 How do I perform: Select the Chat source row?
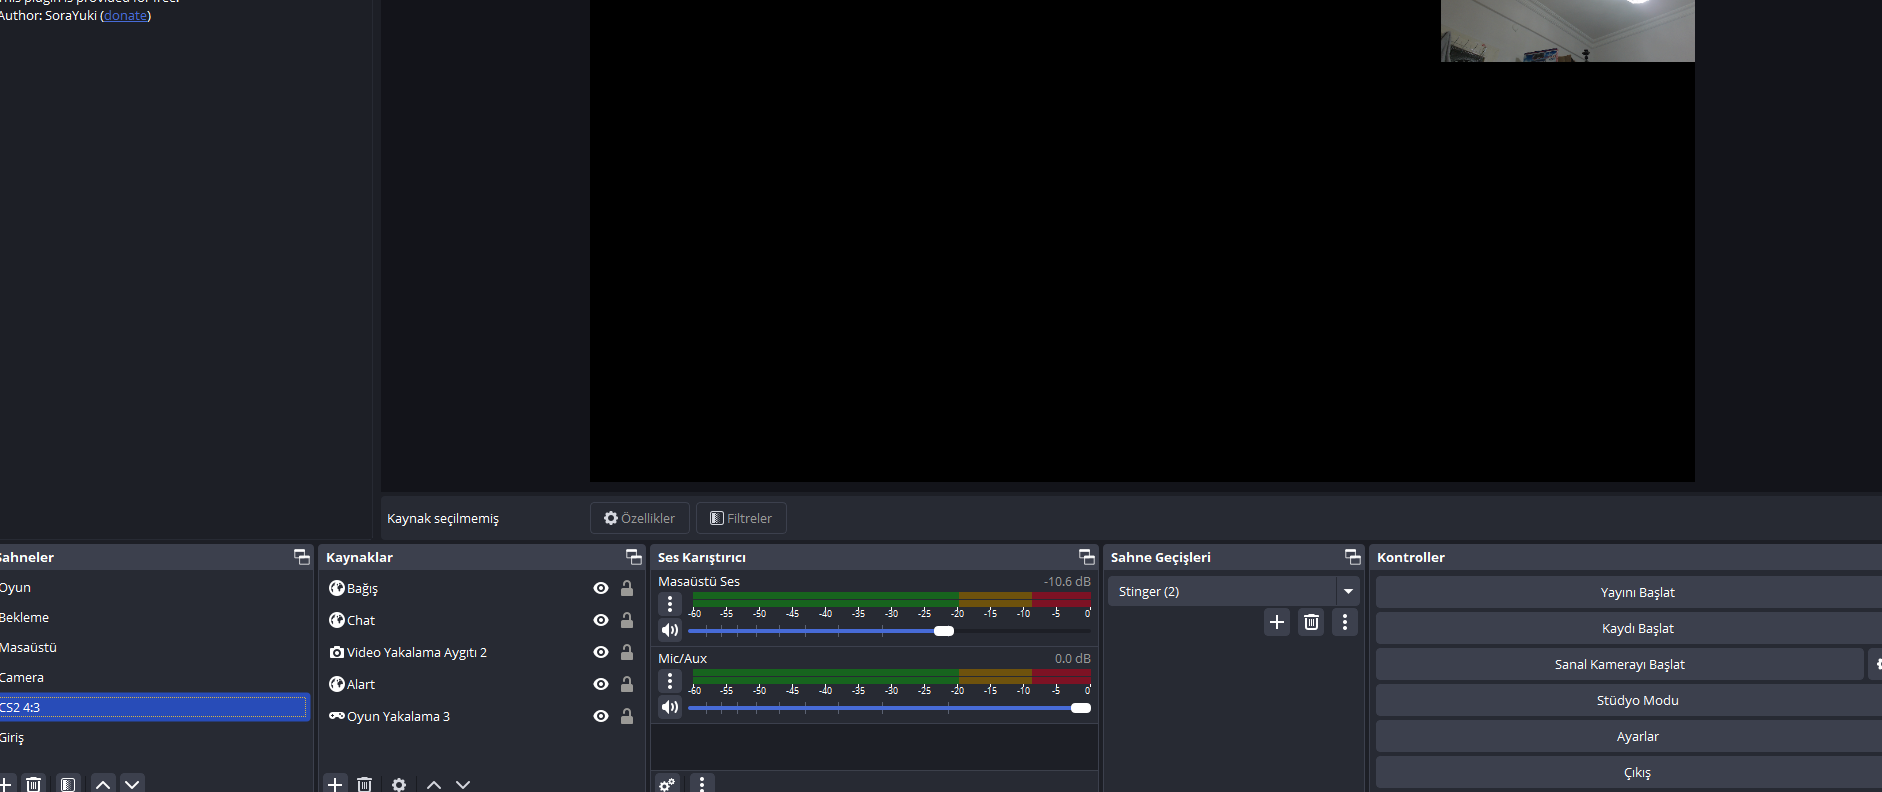(x=483, y=620)
